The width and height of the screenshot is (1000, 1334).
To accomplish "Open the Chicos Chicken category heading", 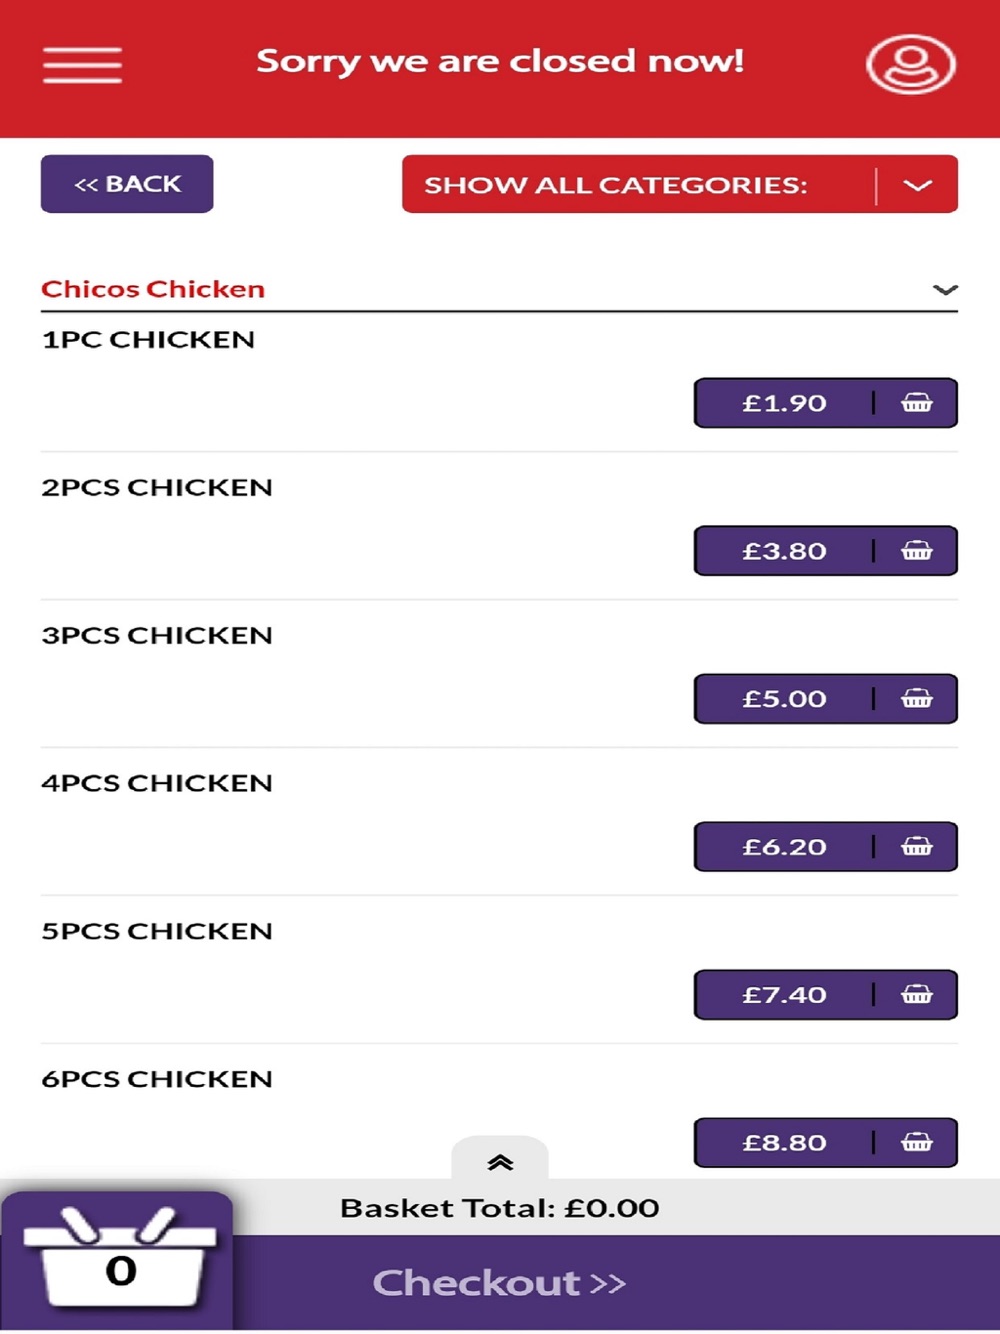I will coord(153,289).
